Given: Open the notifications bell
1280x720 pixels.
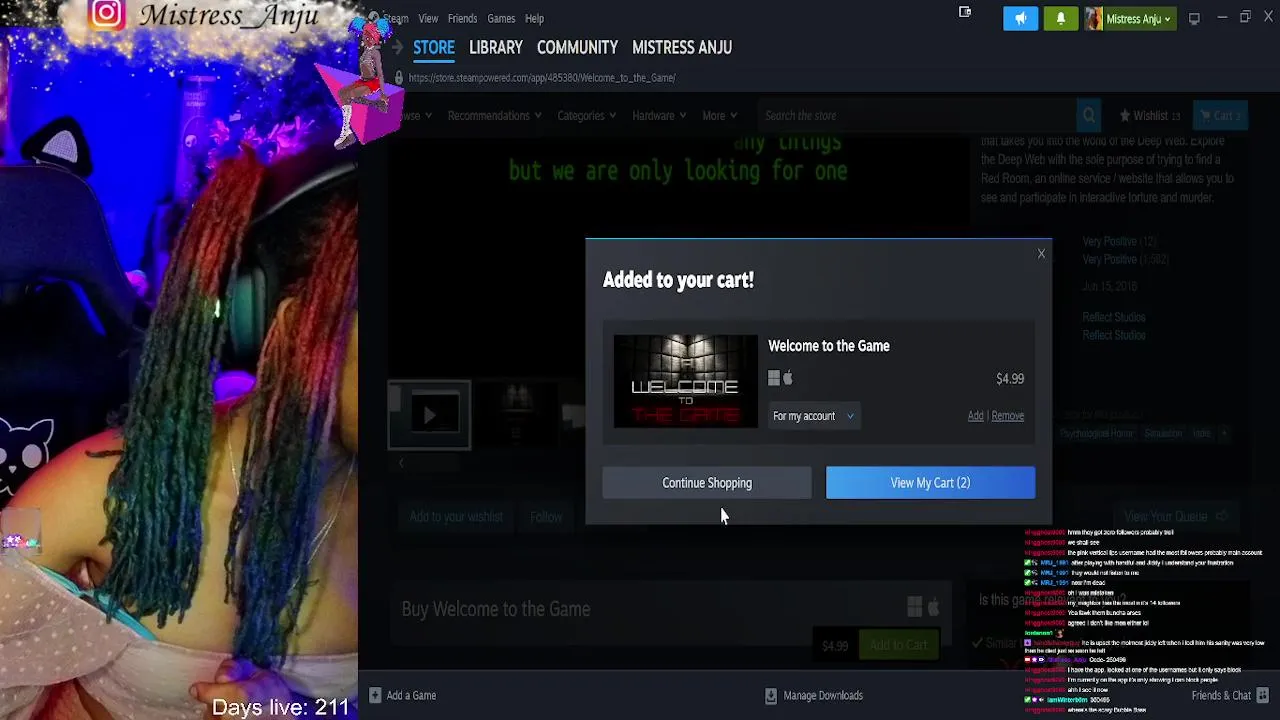Looking at the screenshot, I should pos(1061,19).
